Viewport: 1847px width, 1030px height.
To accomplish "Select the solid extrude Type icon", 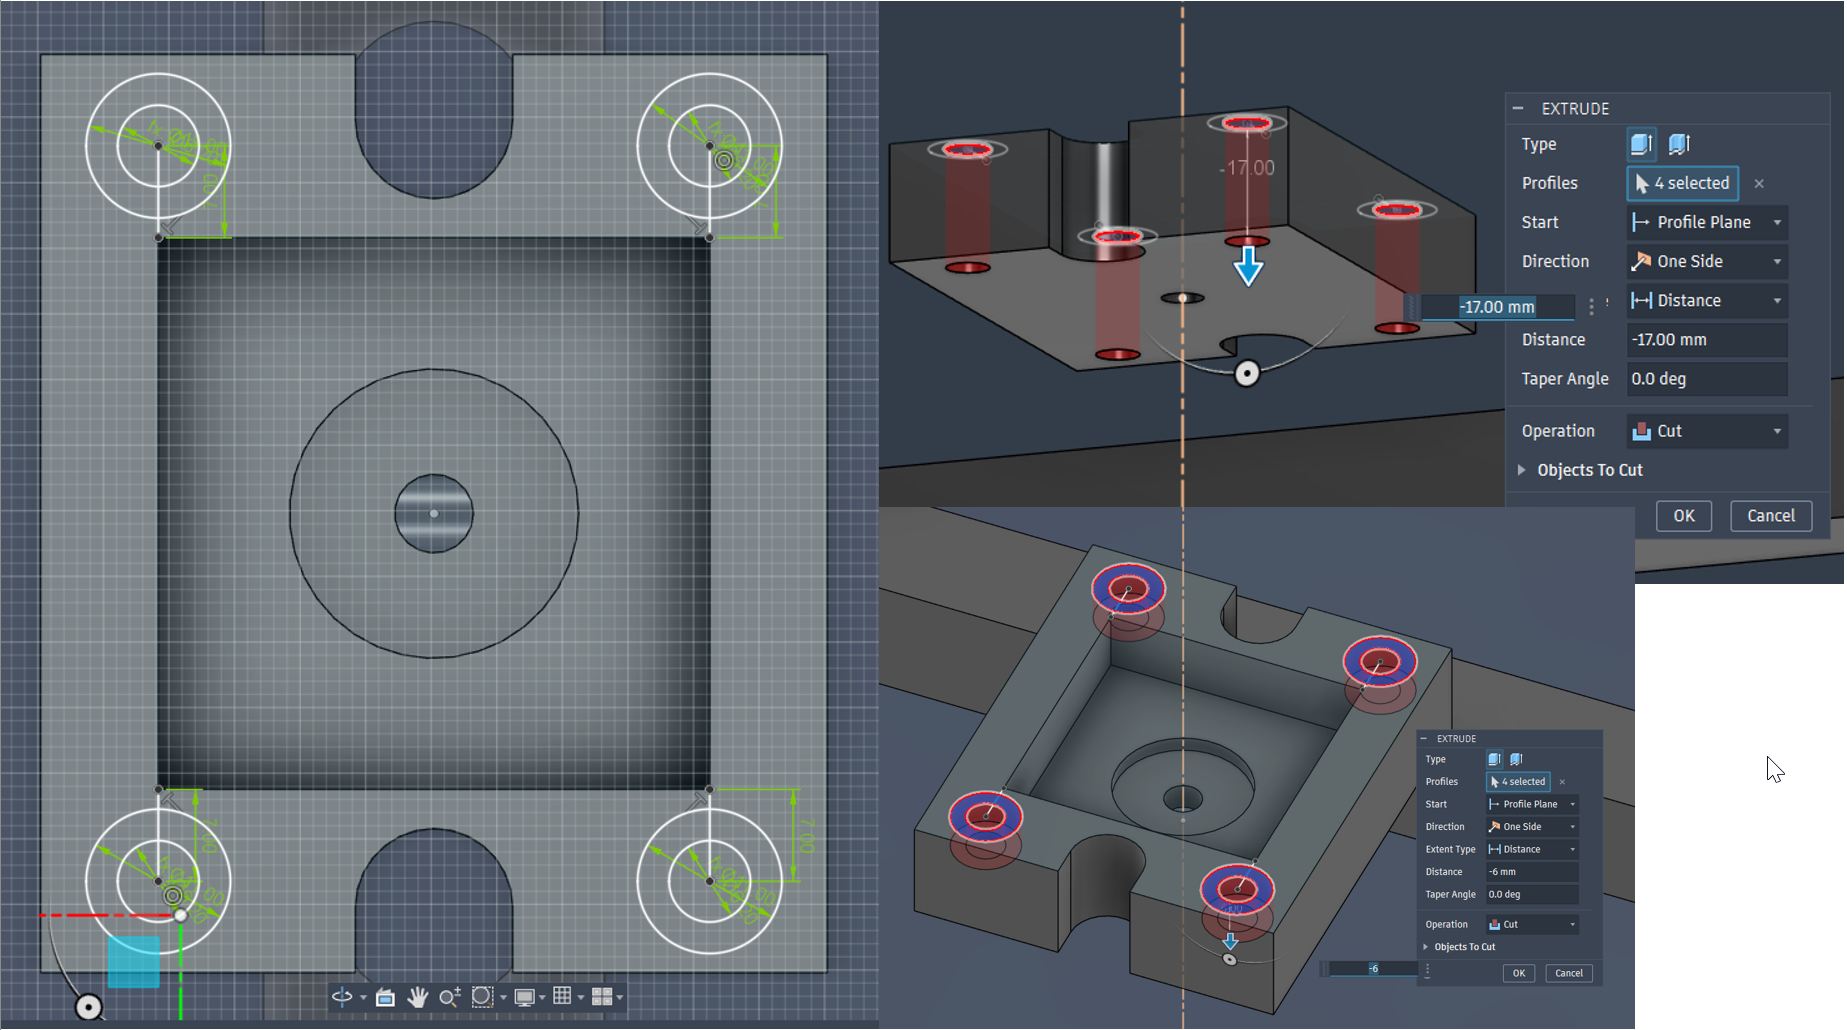I will pos(1640,143).
